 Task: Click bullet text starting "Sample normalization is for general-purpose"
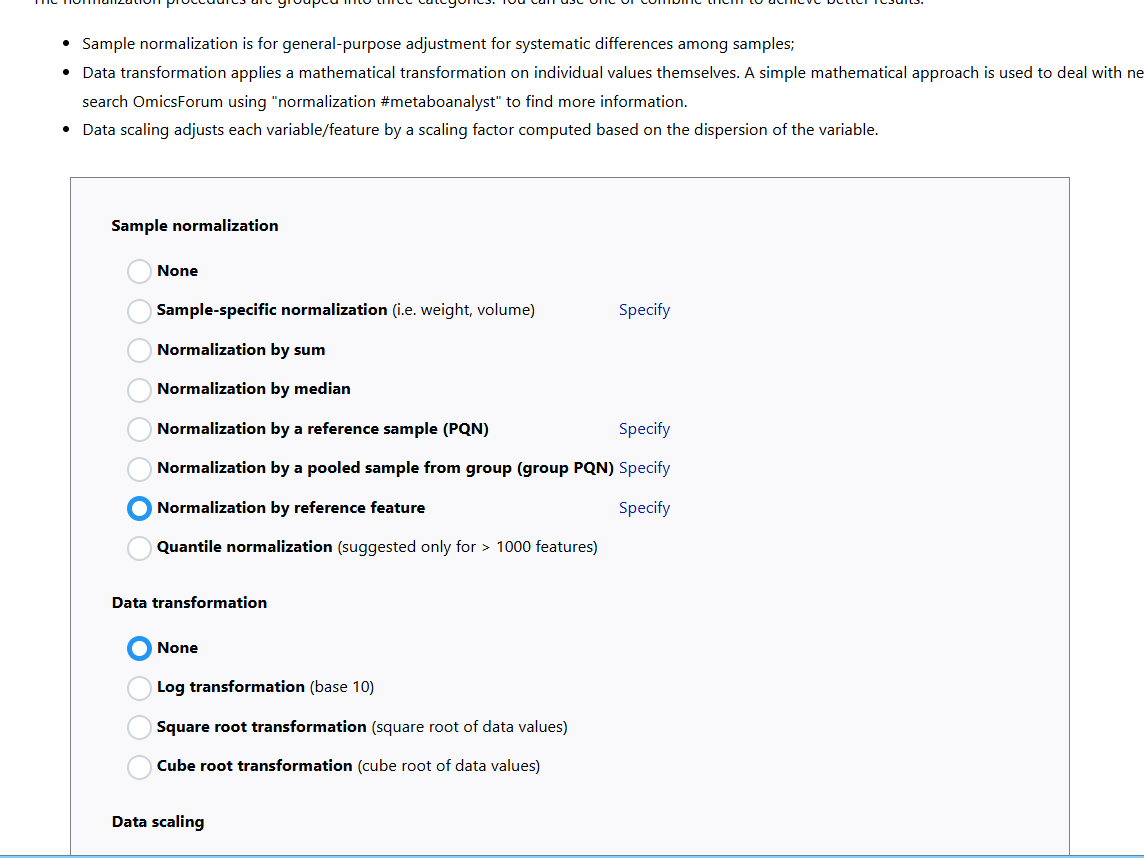(x=438, y=44)
